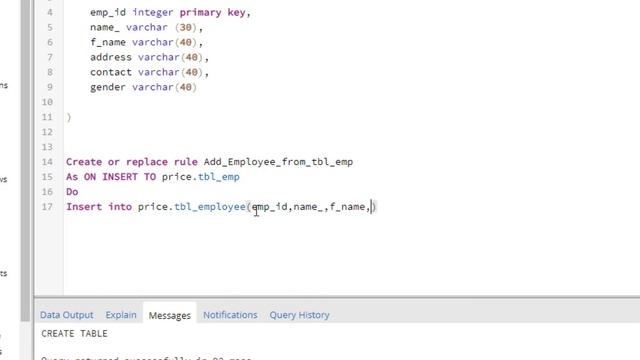Click line number 10 in the gutter
This screenshot has width=640, height=360.
[x=47, y=102]
